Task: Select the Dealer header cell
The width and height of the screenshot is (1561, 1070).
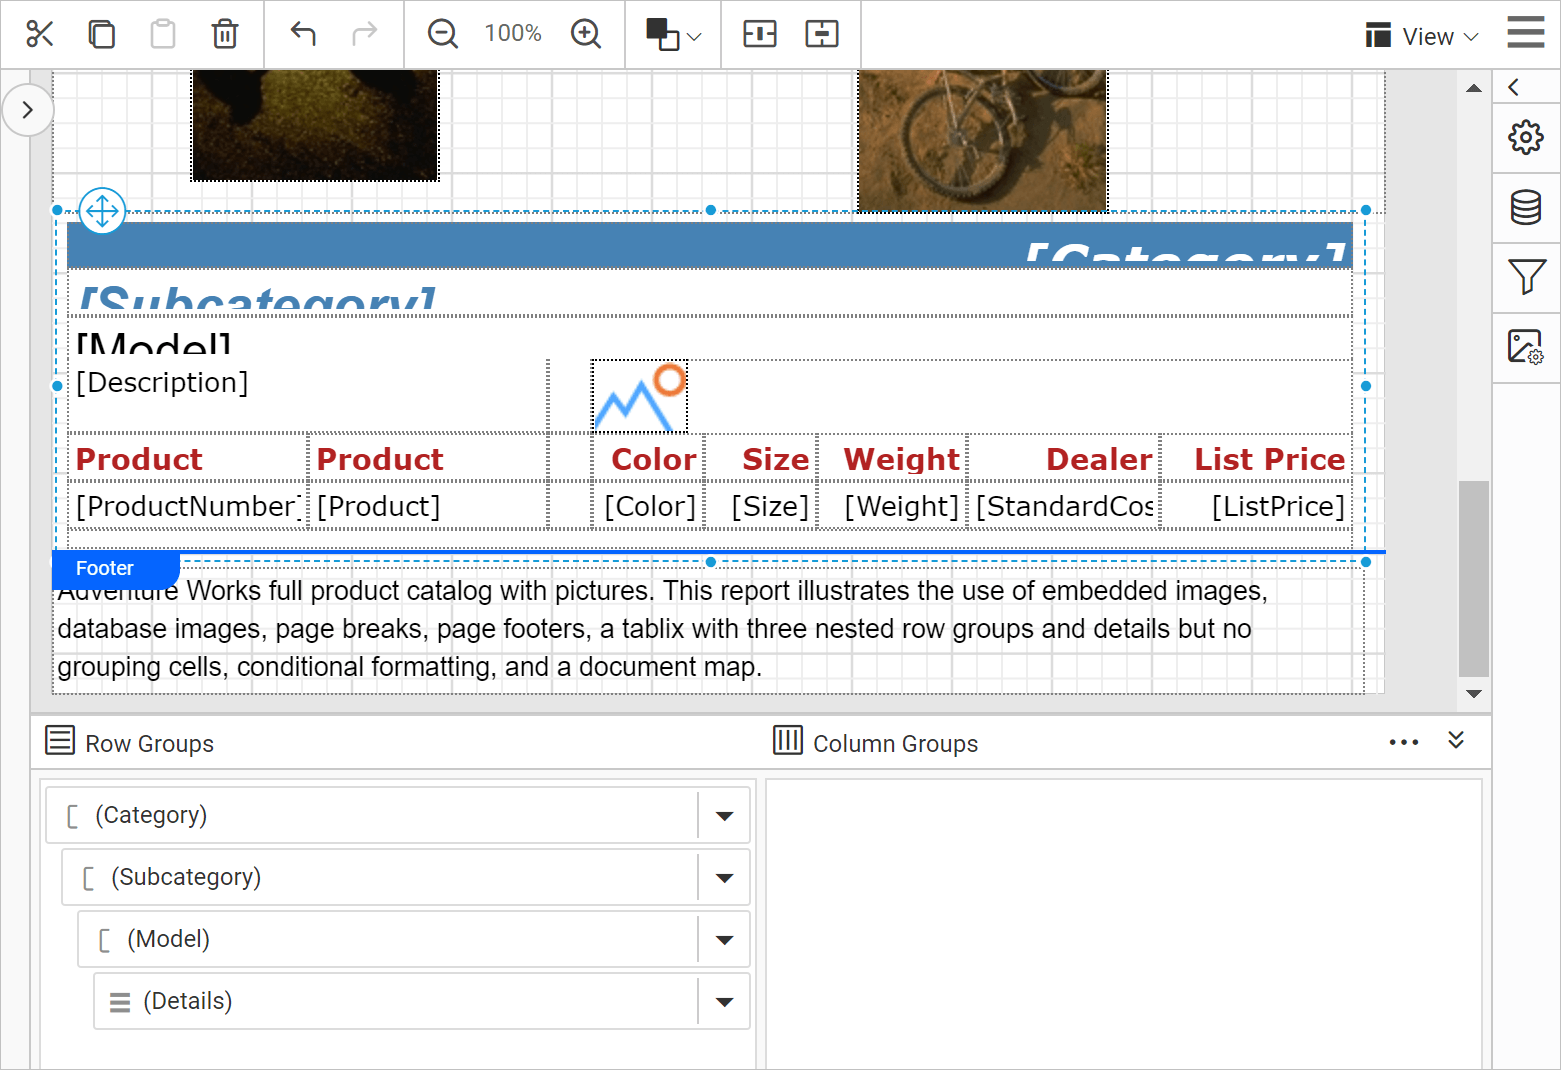Action: coord(1064,459)
